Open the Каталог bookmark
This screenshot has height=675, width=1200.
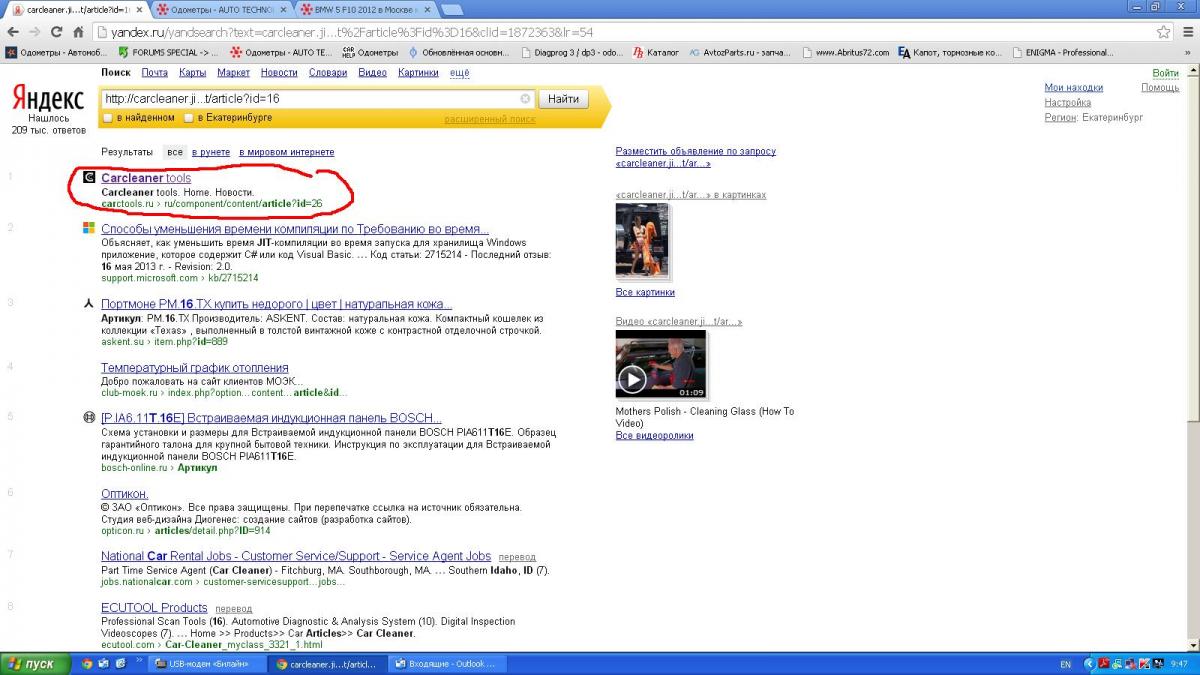tap(655, 52)
